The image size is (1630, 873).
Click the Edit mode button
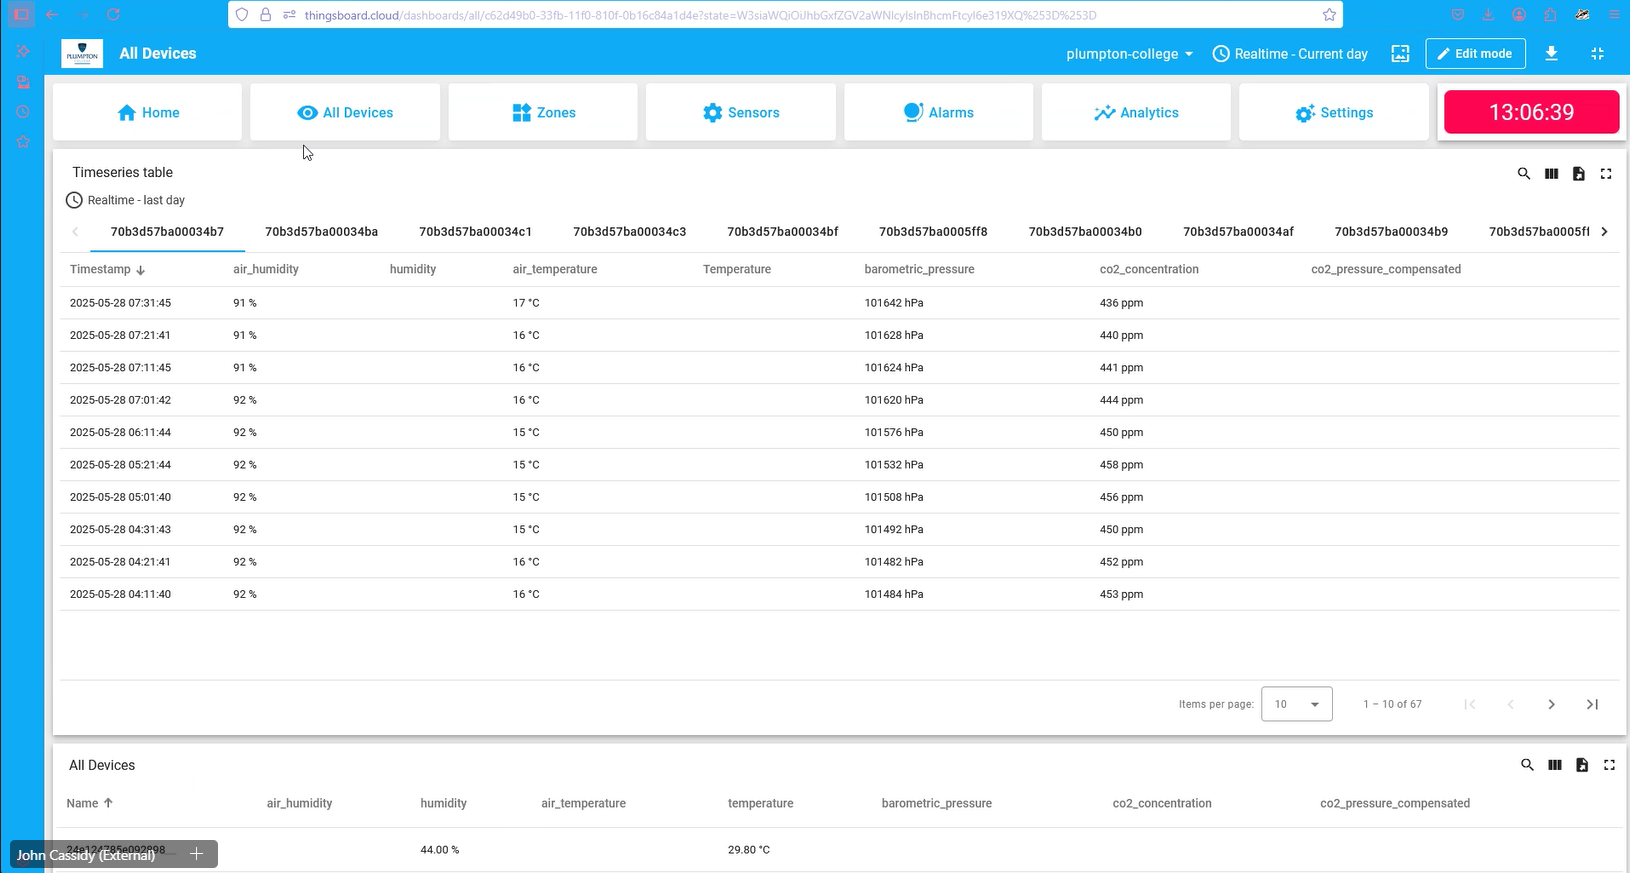pyautogui.click(x=1474, y=54)
